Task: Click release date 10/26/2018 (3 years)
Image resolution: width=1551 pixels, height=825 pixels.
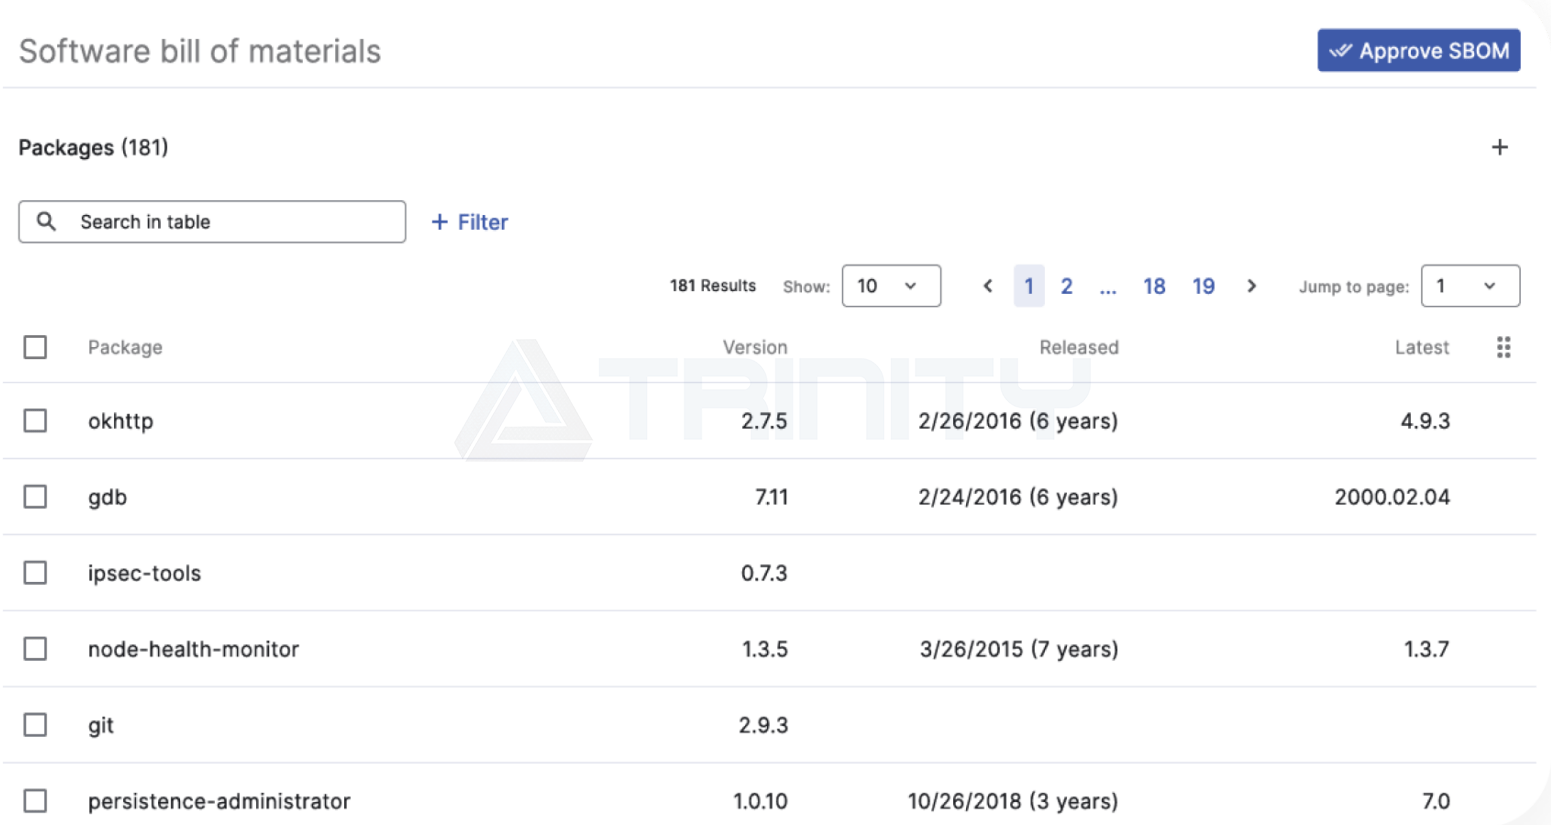Action: 1013,801
